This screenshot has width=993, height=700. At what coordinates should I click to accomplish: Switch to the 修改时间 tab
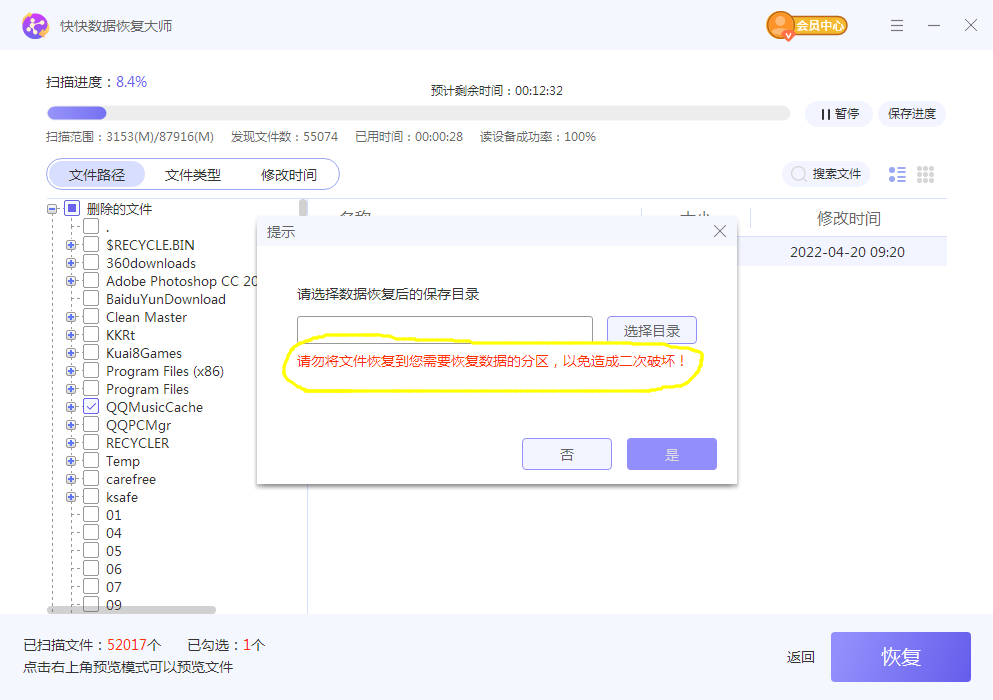pyautogui.click(x=289, y=175)
